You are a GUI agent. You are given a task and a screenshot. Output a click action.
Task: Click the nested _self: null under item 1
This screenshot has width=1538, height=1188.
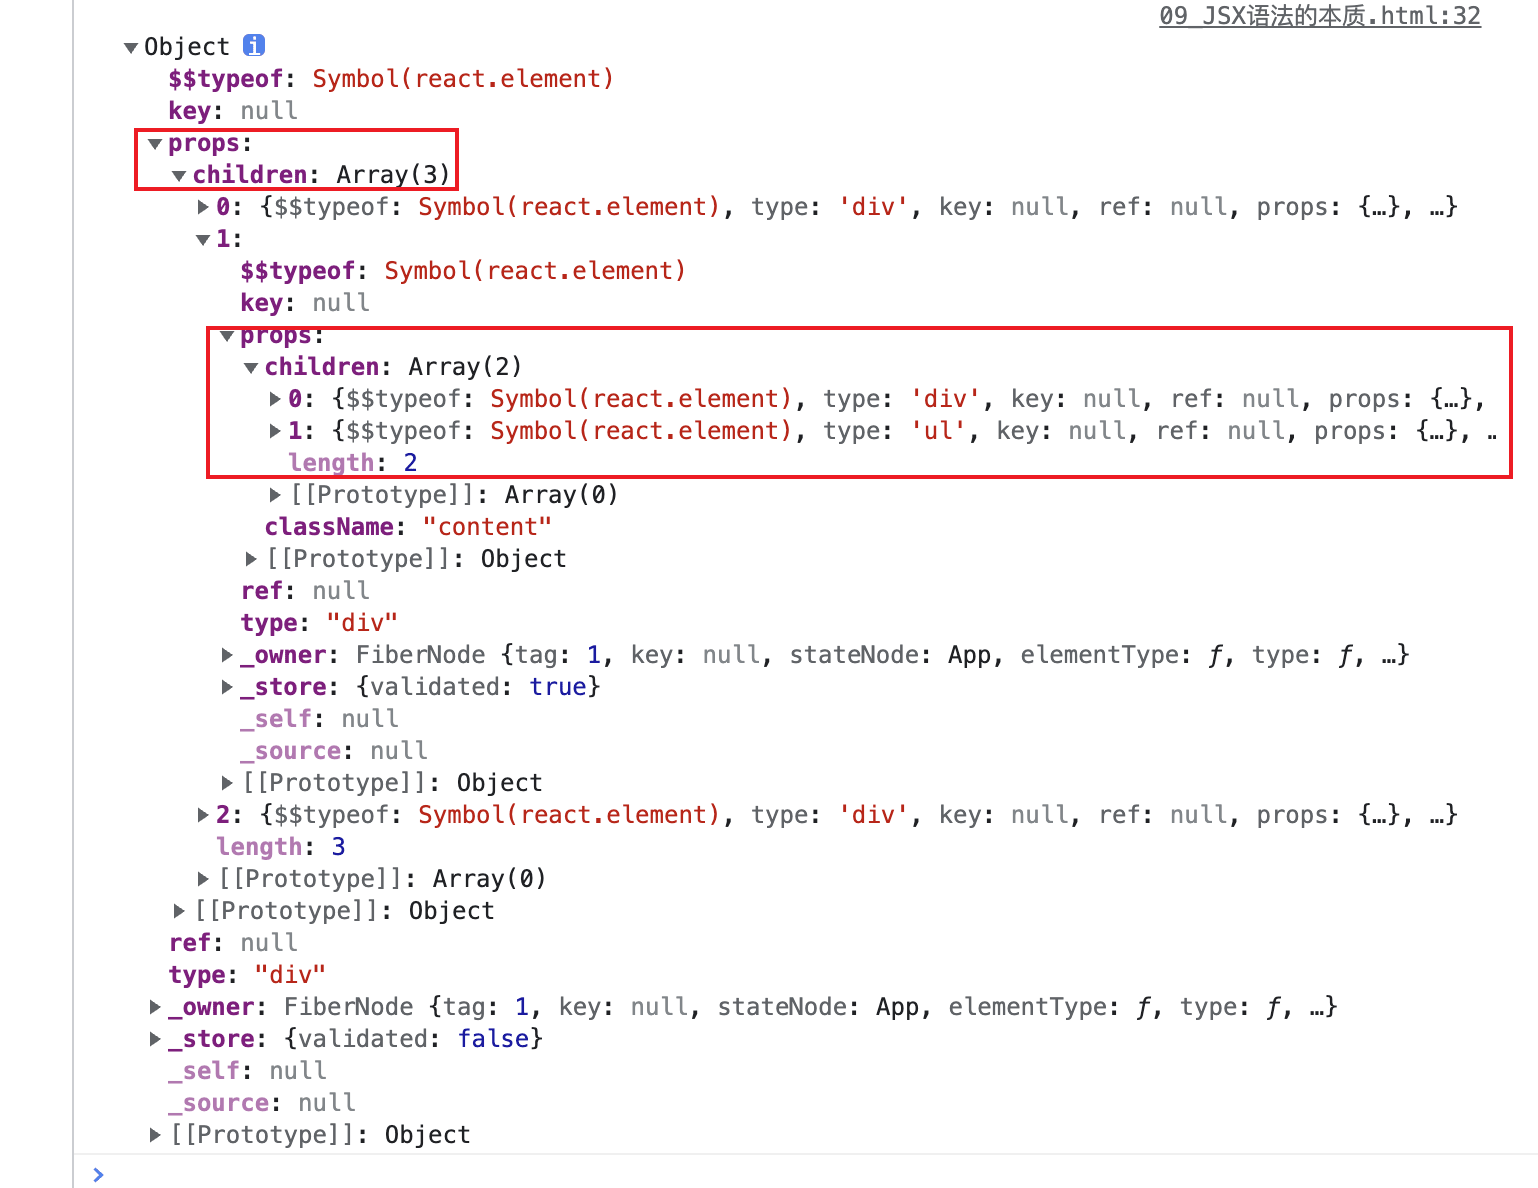pos(319,719)
